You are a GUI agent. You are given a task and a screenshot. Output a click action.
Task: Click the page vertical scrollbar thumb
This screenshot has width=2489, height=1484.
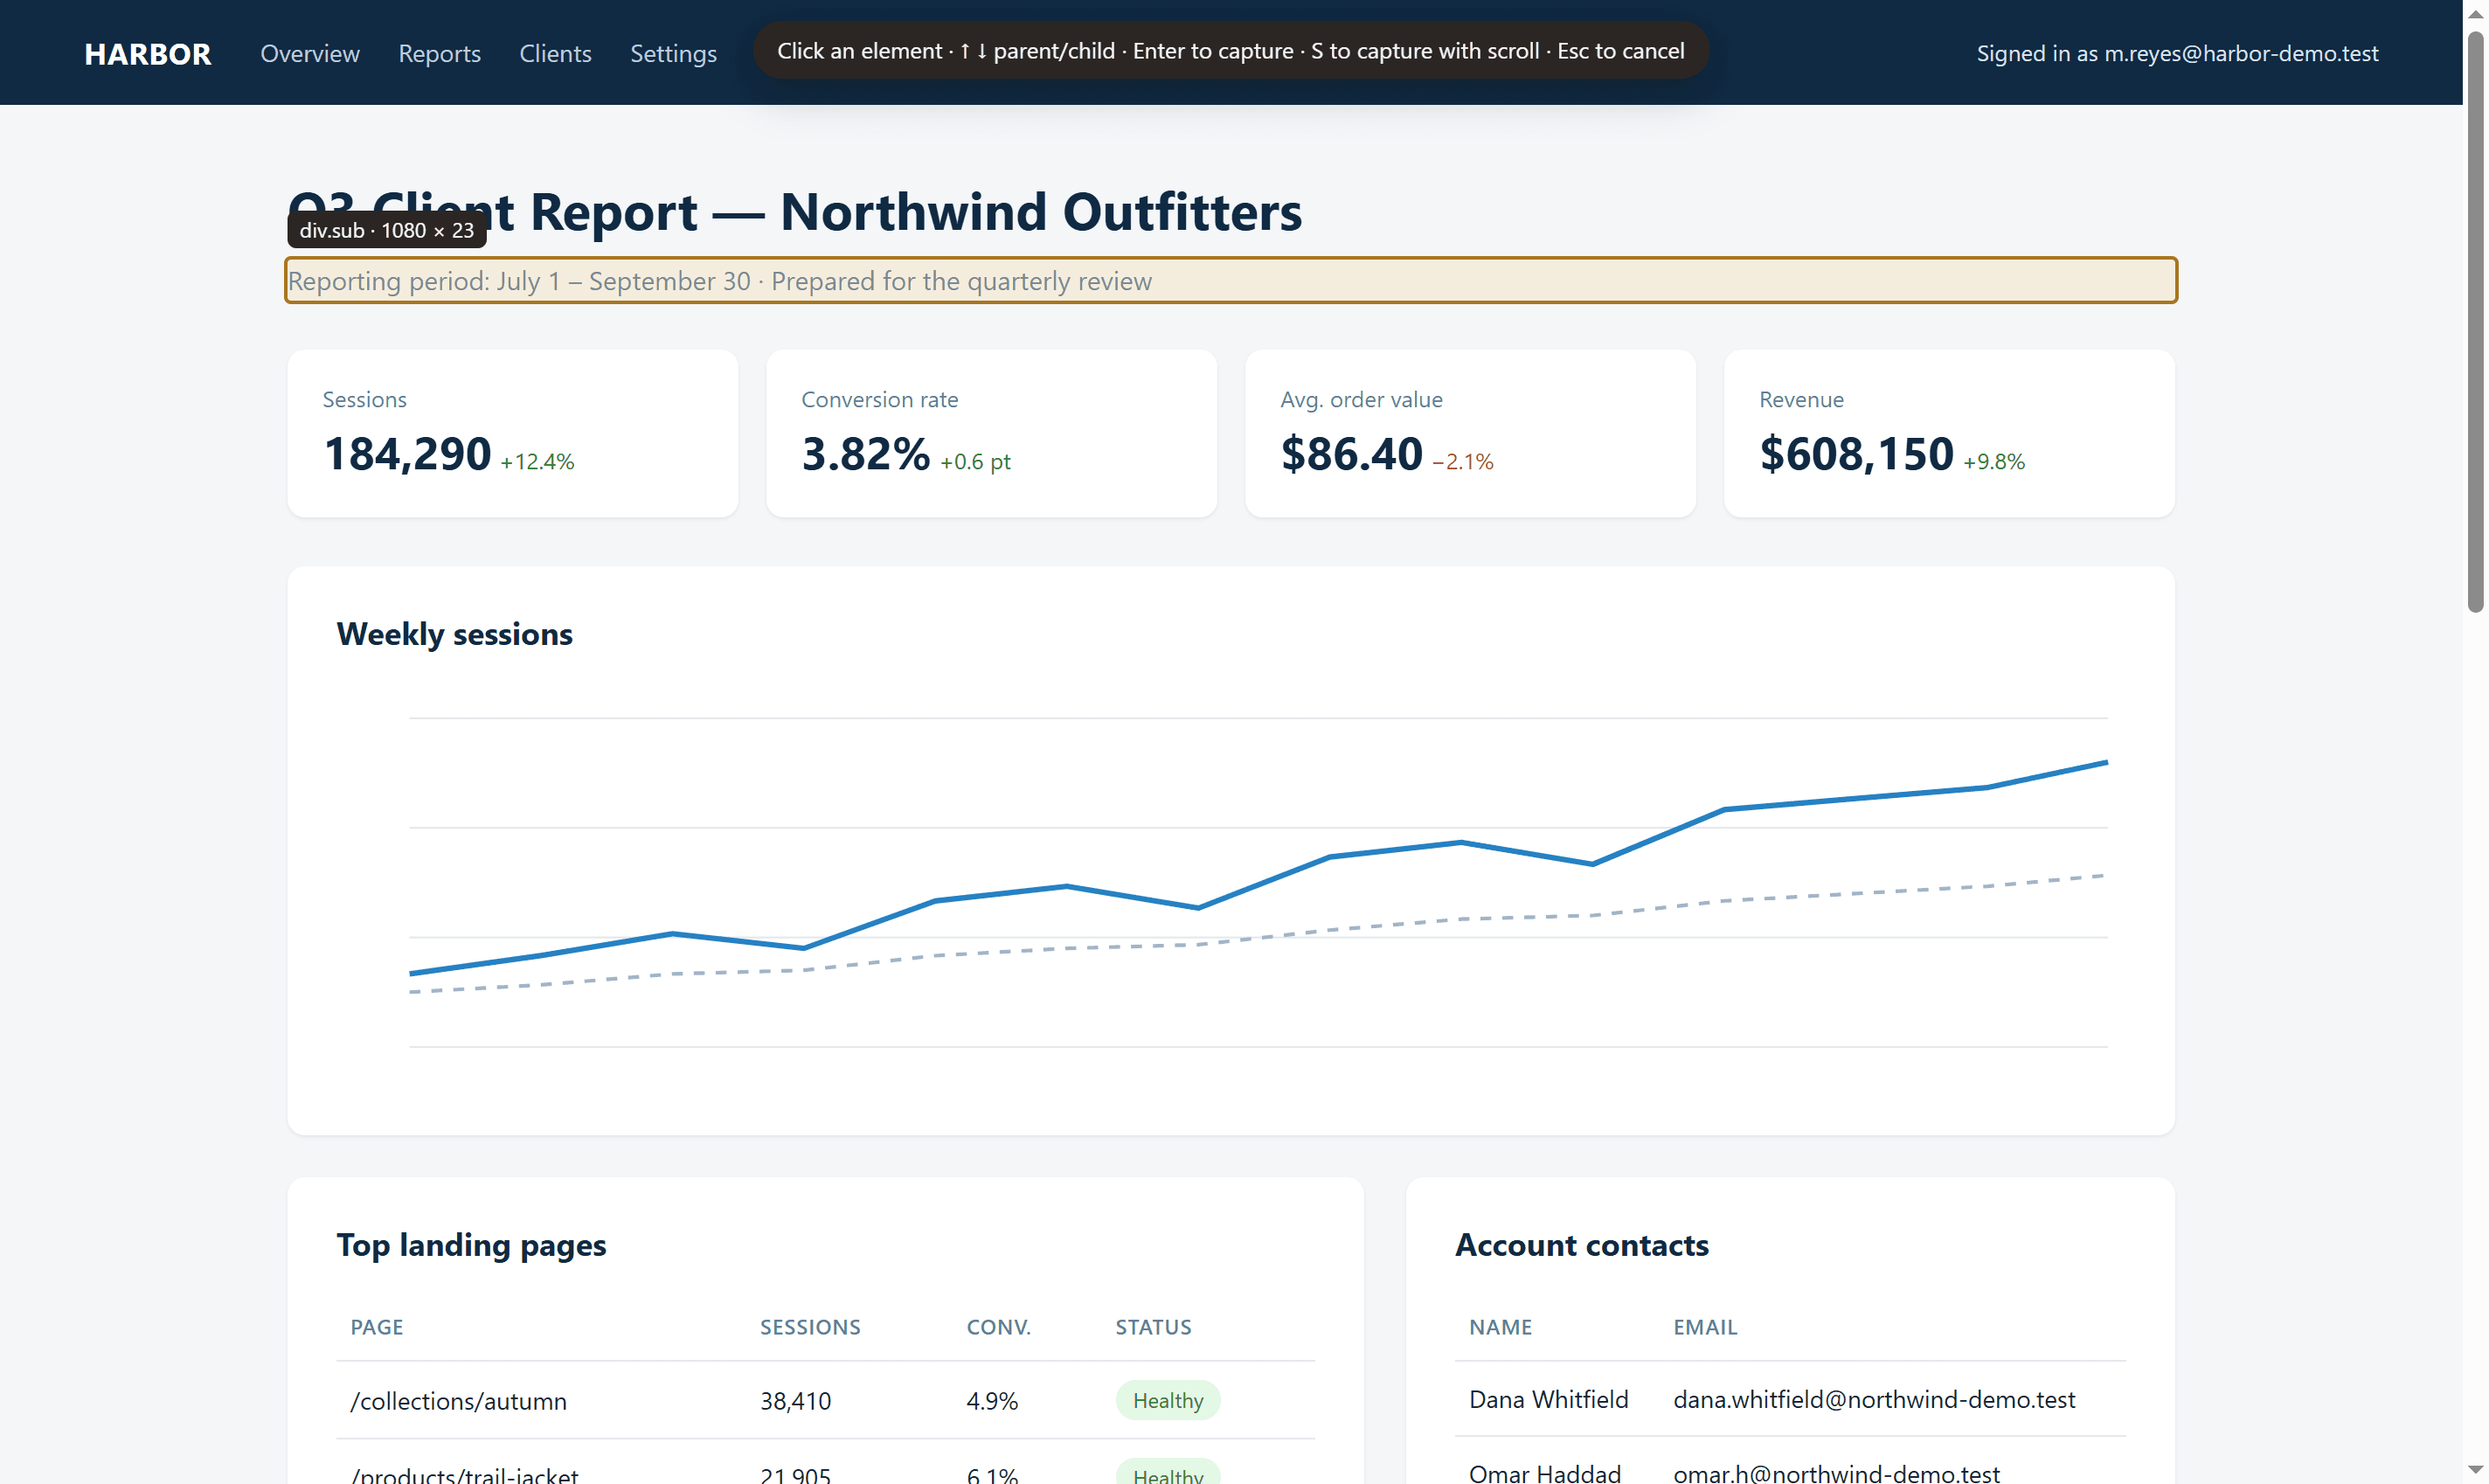pos(2476,320)
